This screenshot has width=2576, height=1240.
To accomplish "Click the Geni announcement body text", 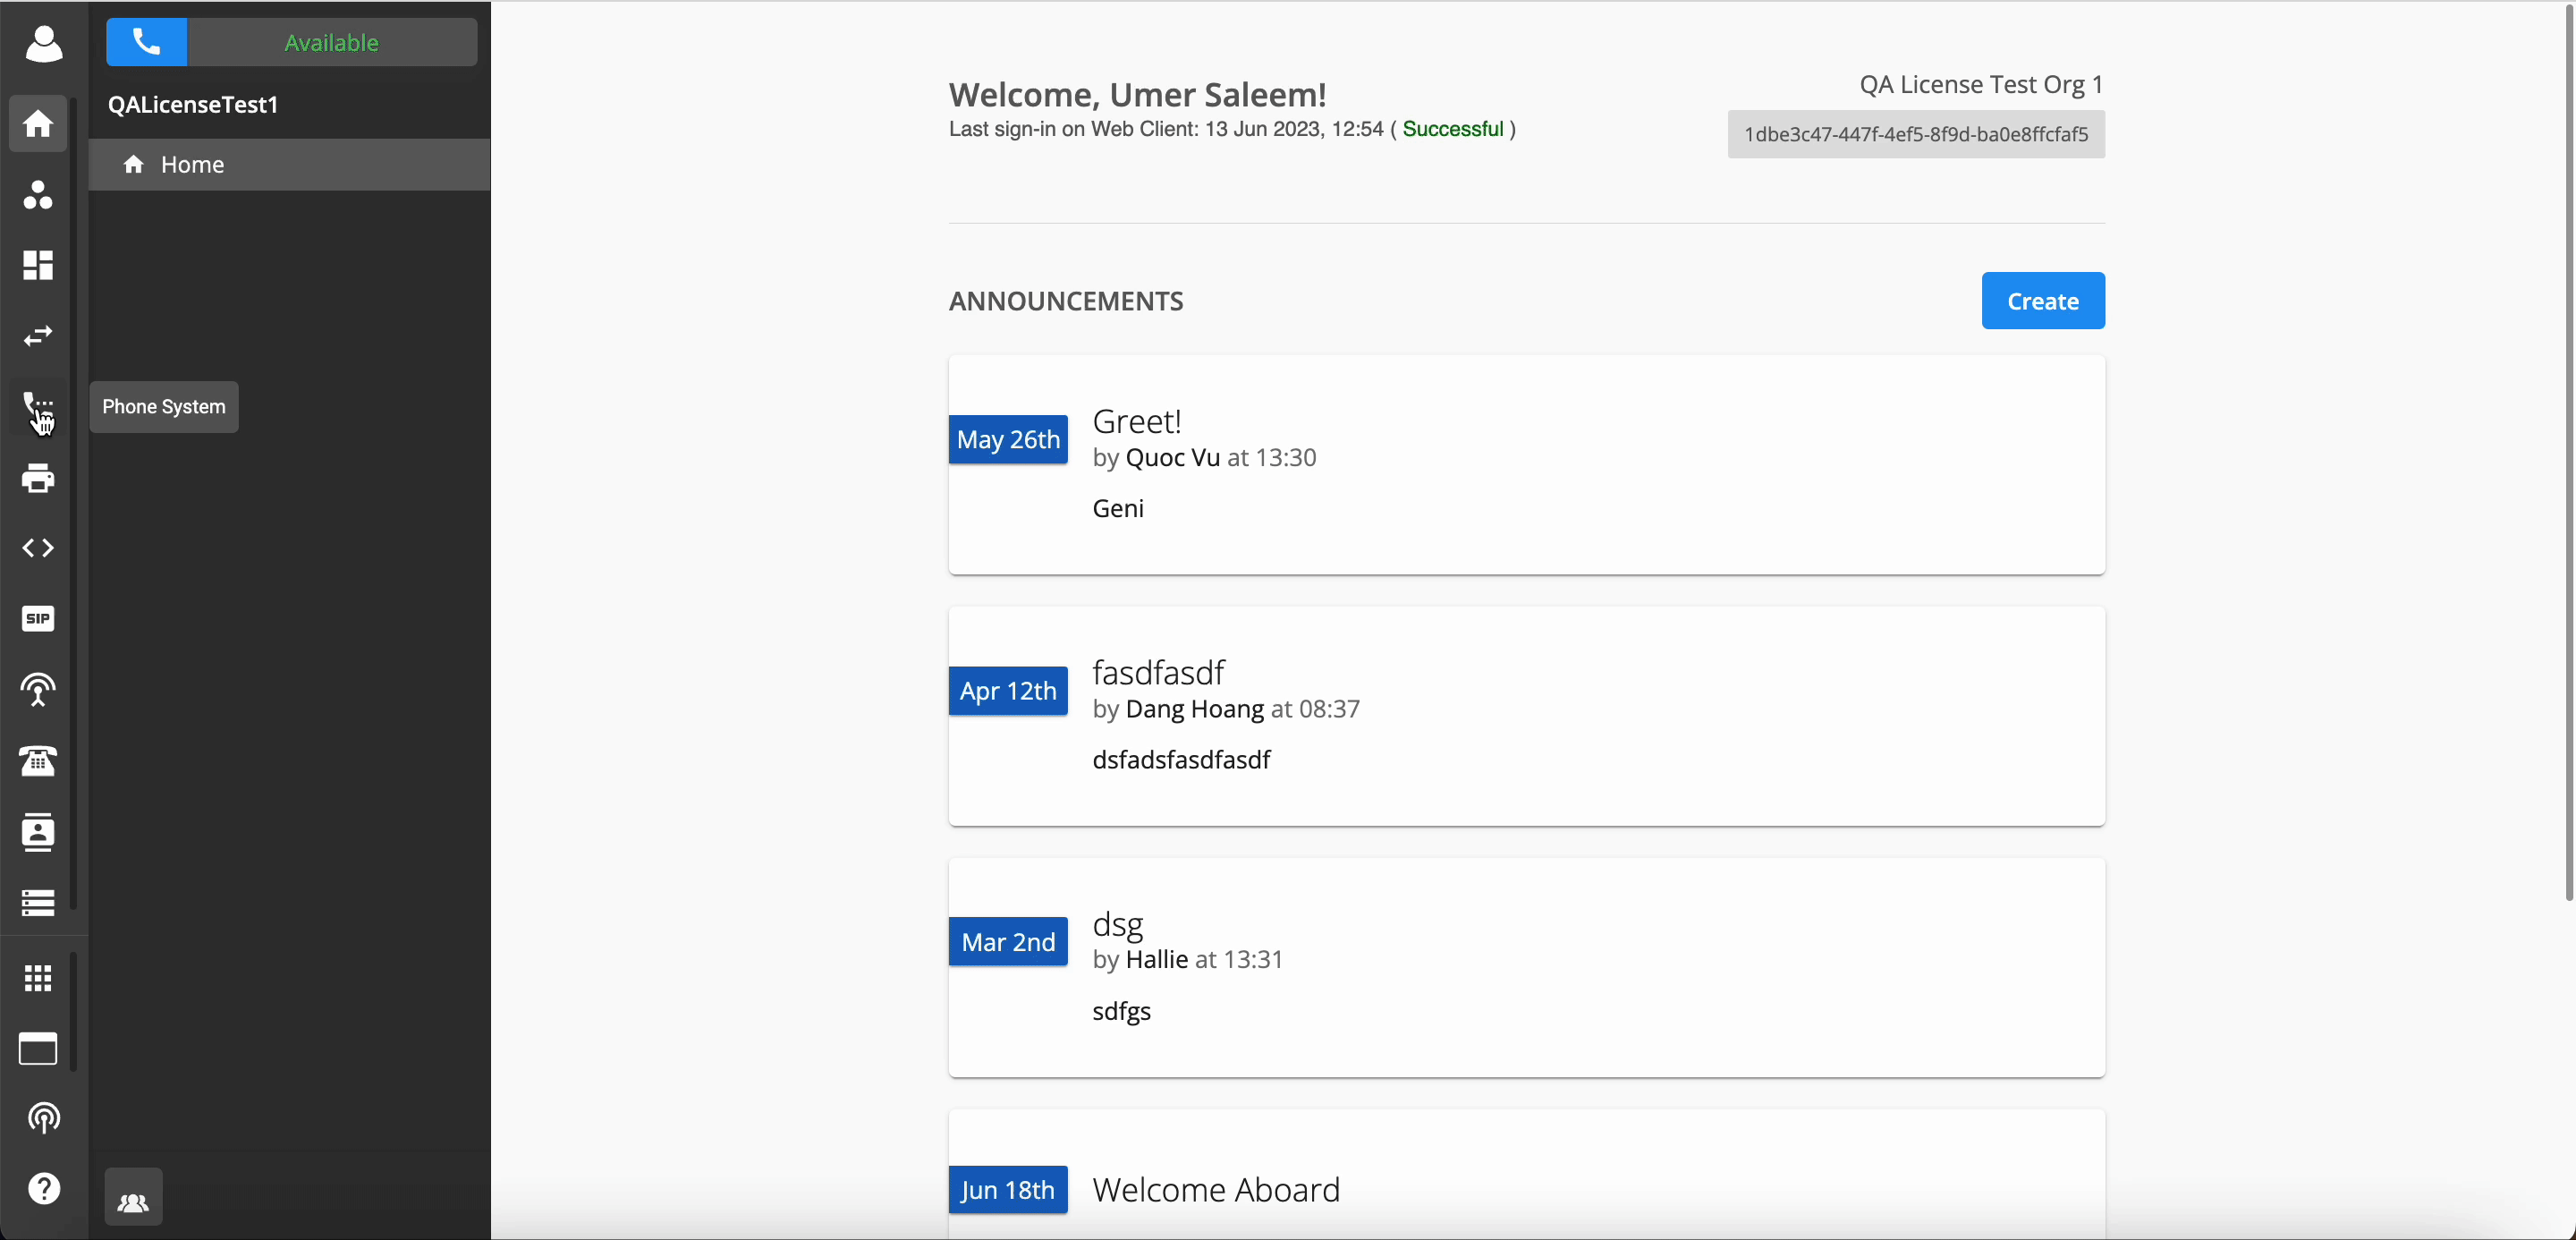I will pos(1118,508).
